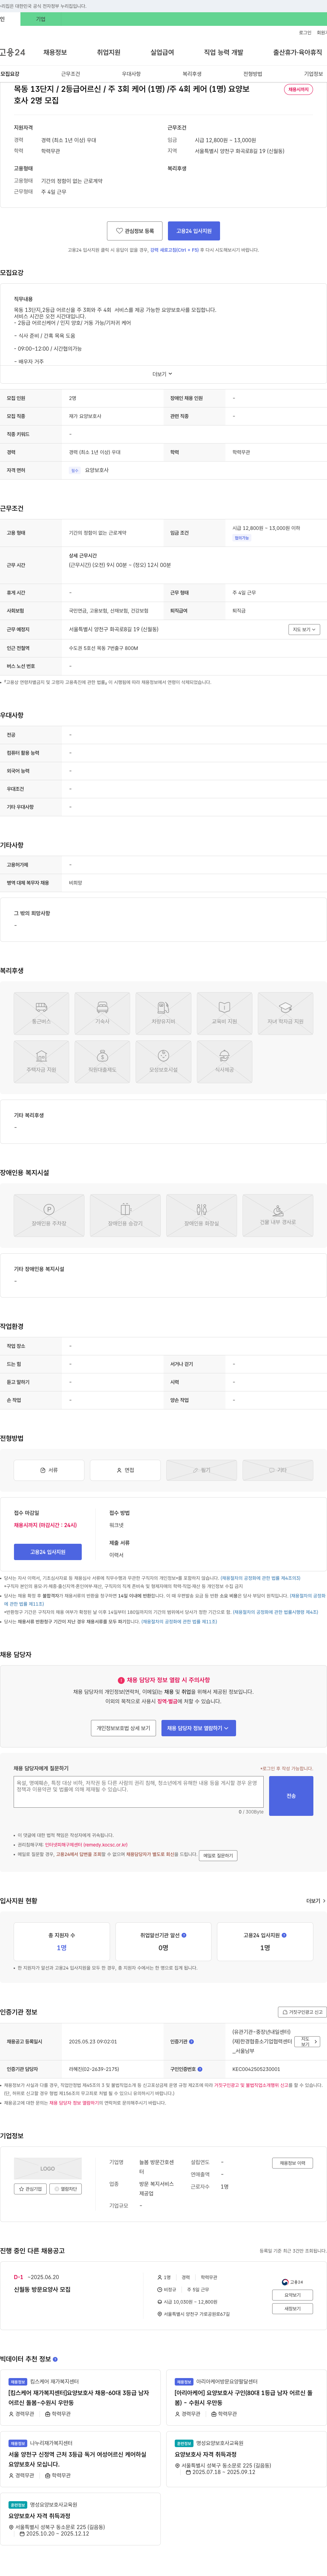The width and height of the screenshot is (327, 2576).
Task: Click info icon beside 구인인증번호
Action: tap(200, 2069)
